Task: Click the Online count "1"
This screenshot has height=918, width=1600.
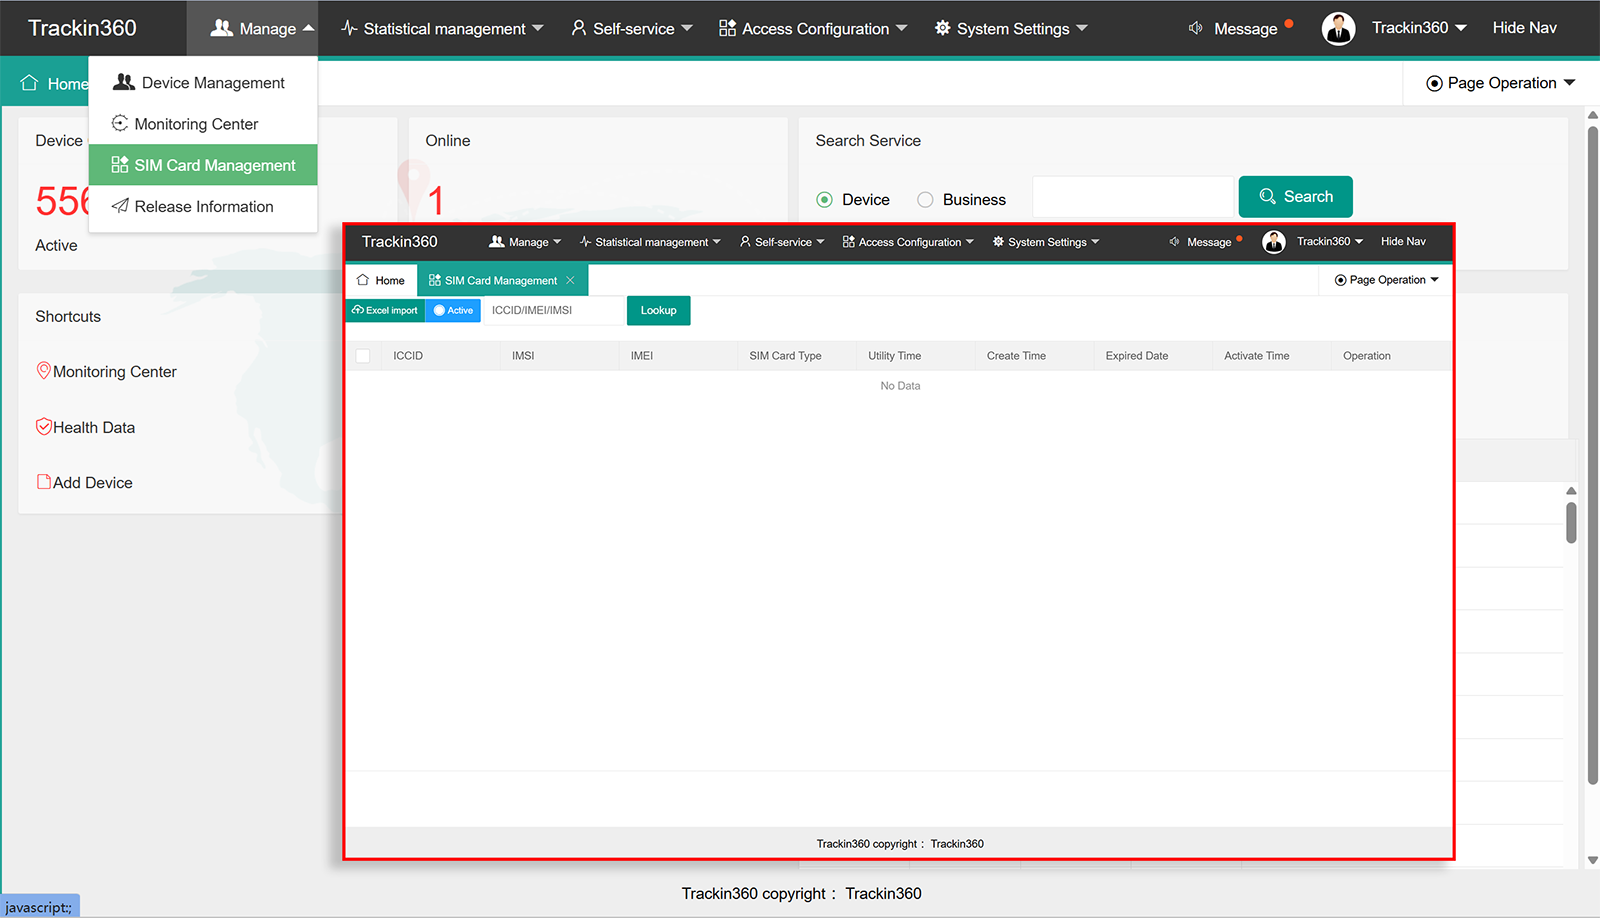Action: (x=436, y=201)
